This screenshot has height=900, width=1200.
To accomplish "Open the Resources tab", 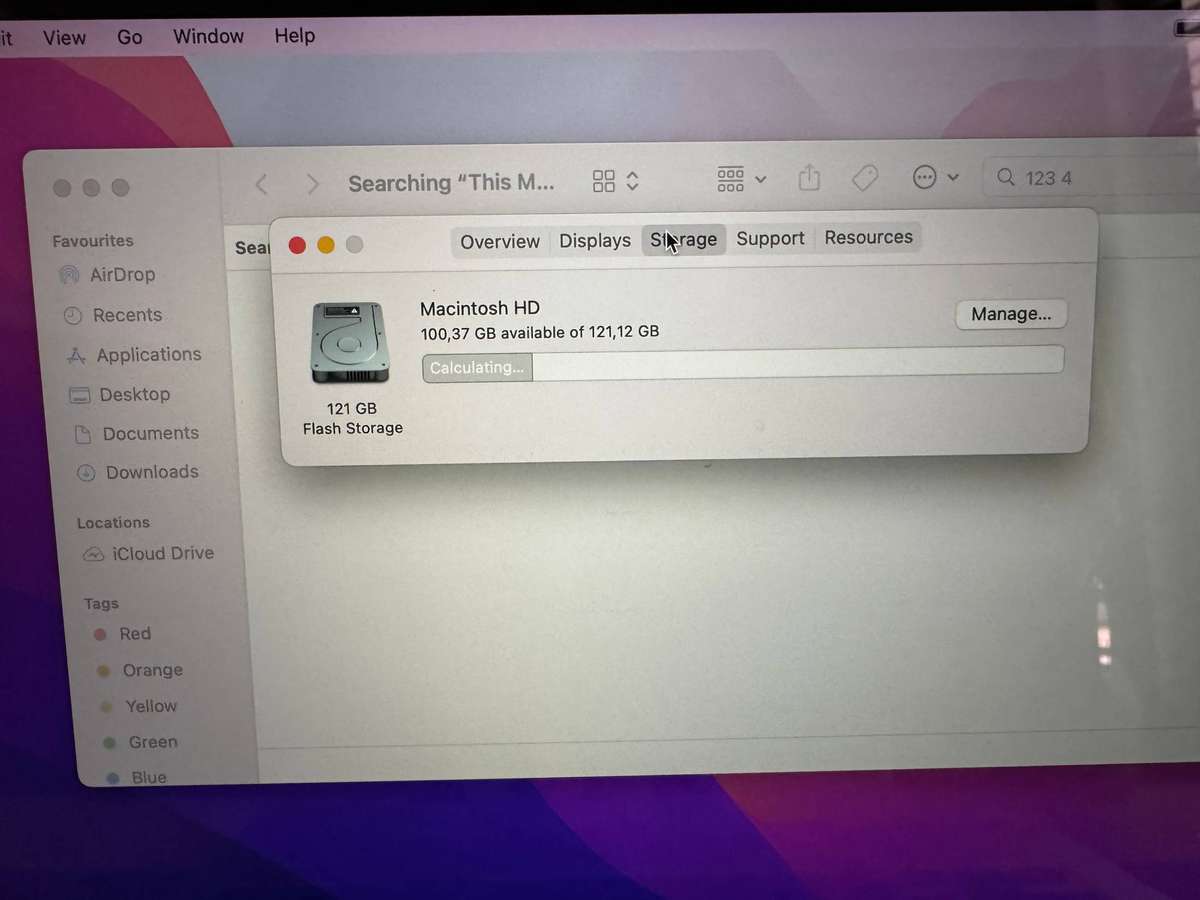I will tap(868, 237).
